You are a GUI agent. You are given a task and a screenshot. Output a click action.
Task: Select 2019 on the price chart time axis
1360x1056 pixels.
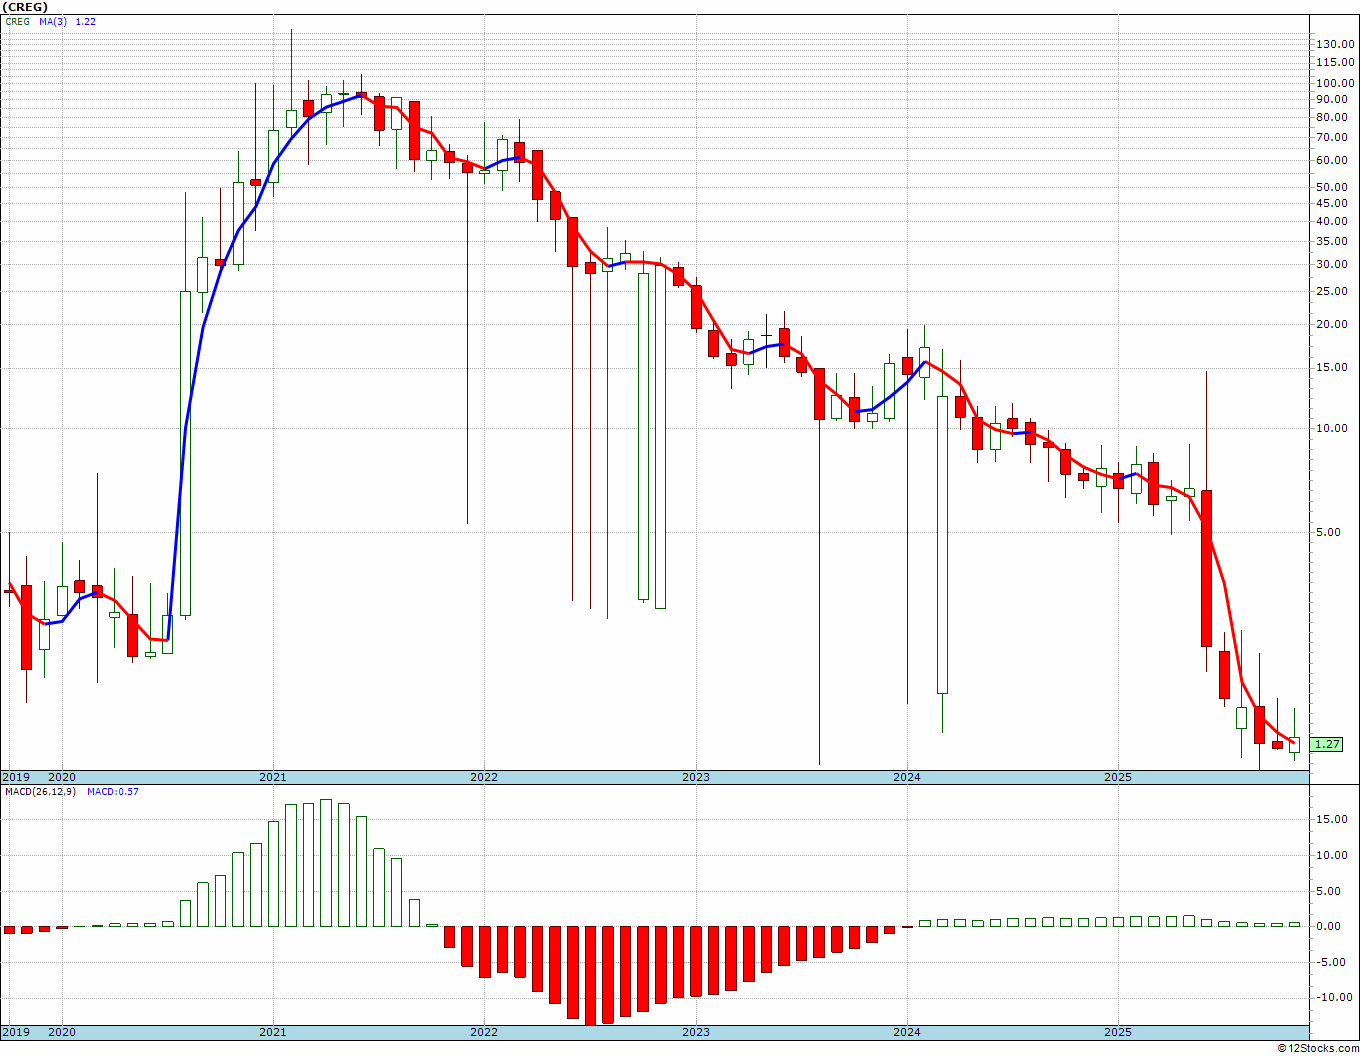[15, 777]
